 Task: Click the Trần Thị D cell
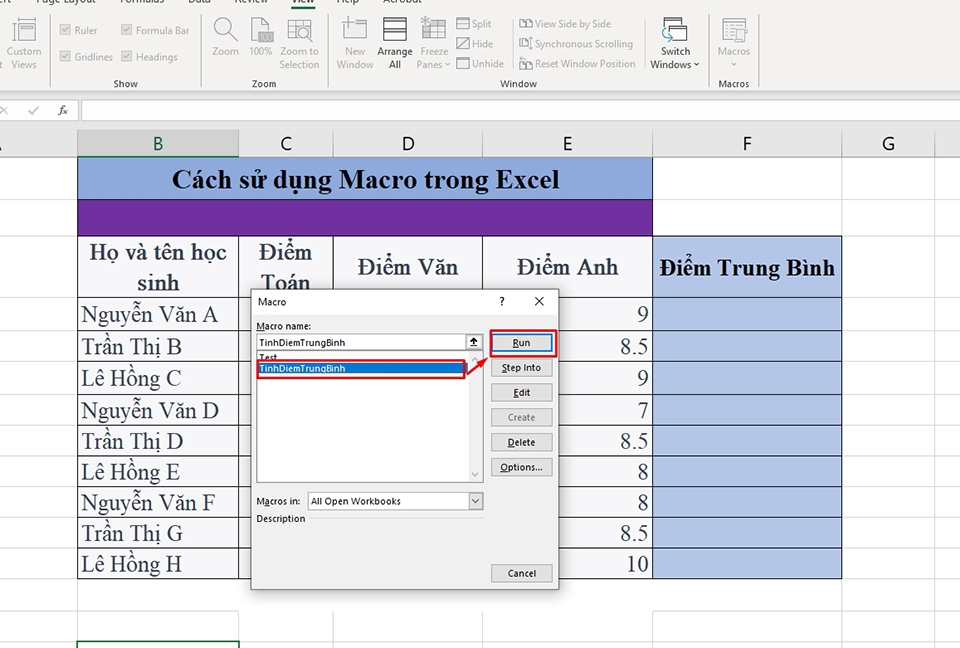(158, 441)
